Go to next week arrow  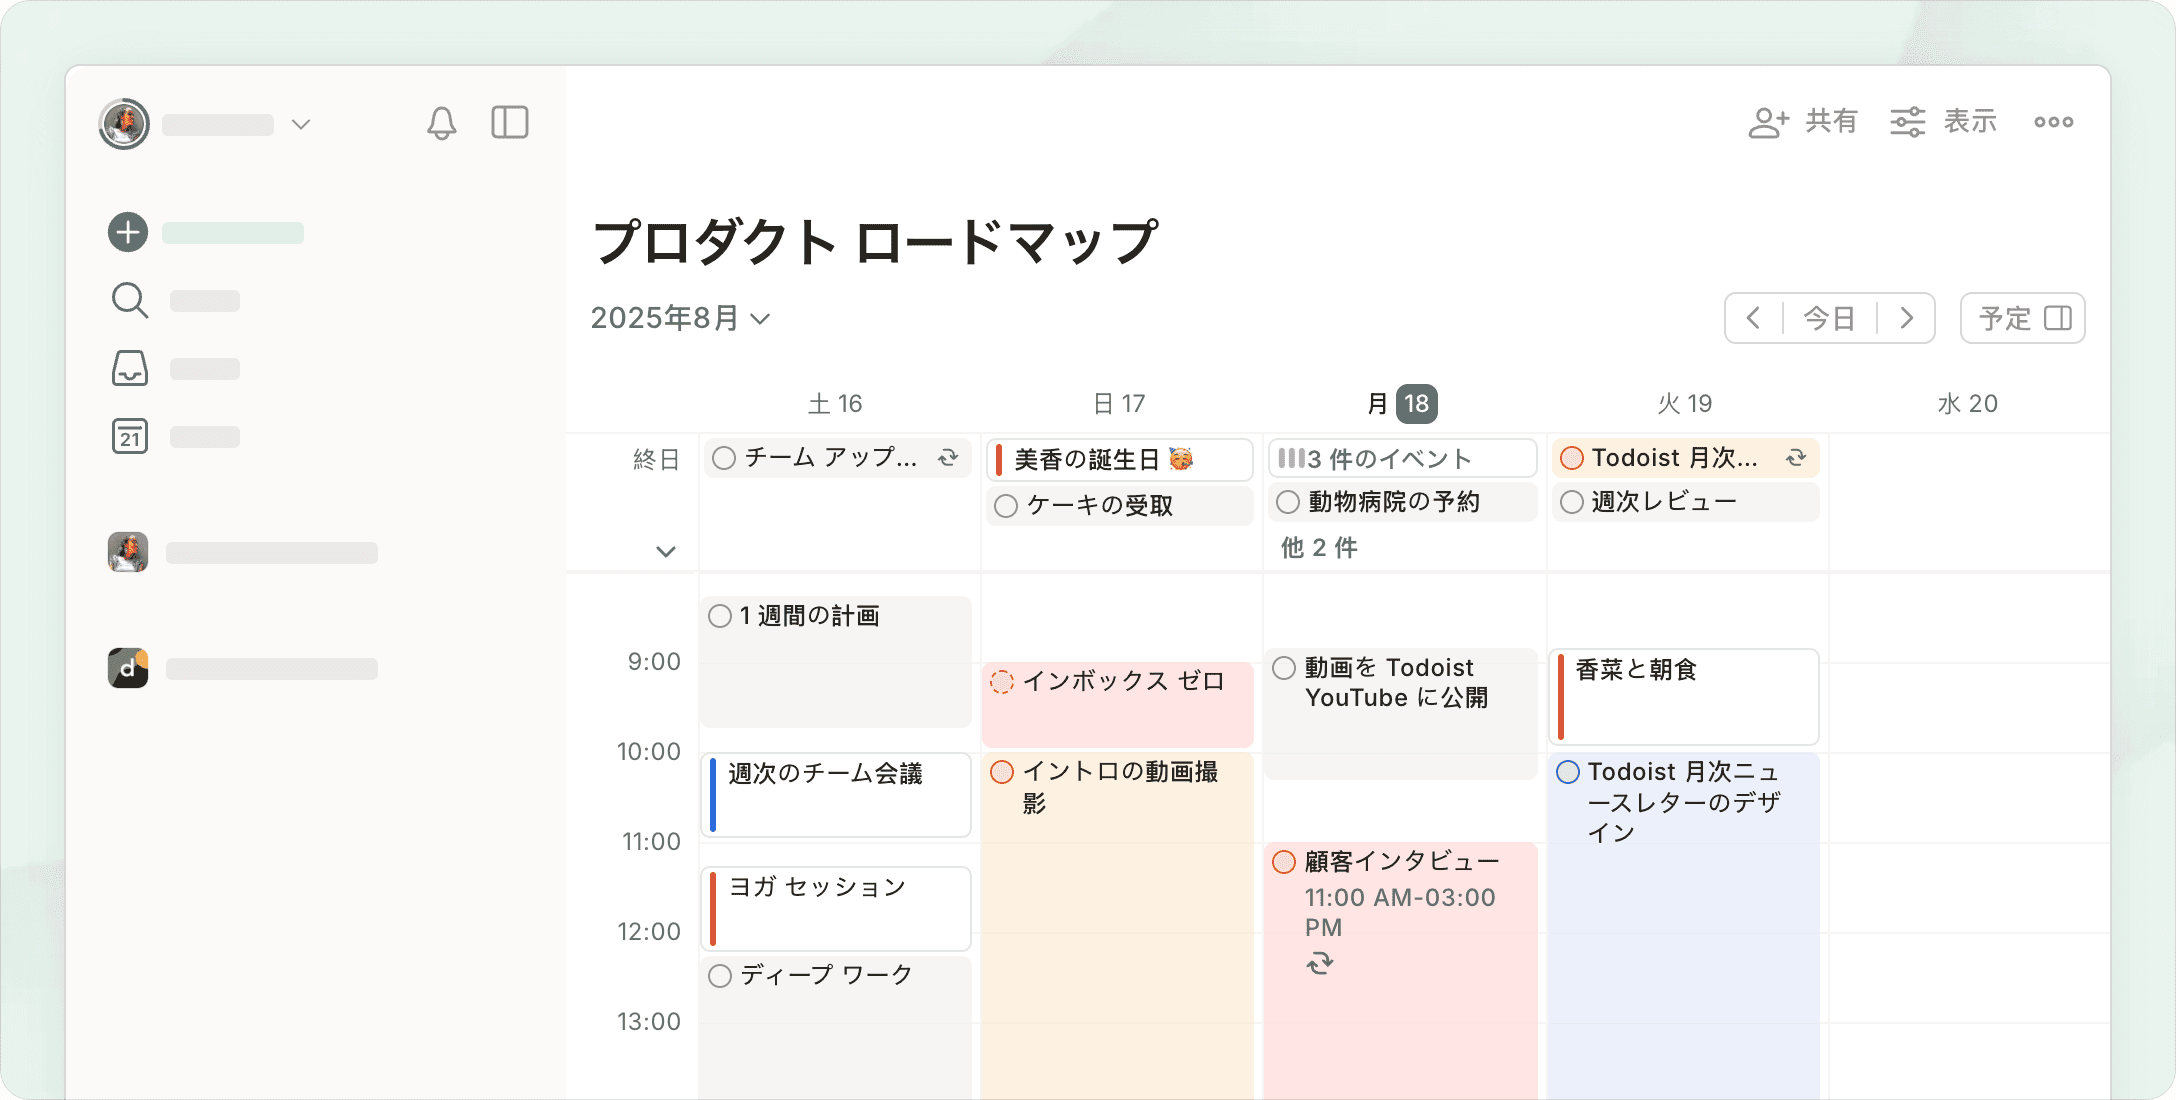click(1906, 318)
